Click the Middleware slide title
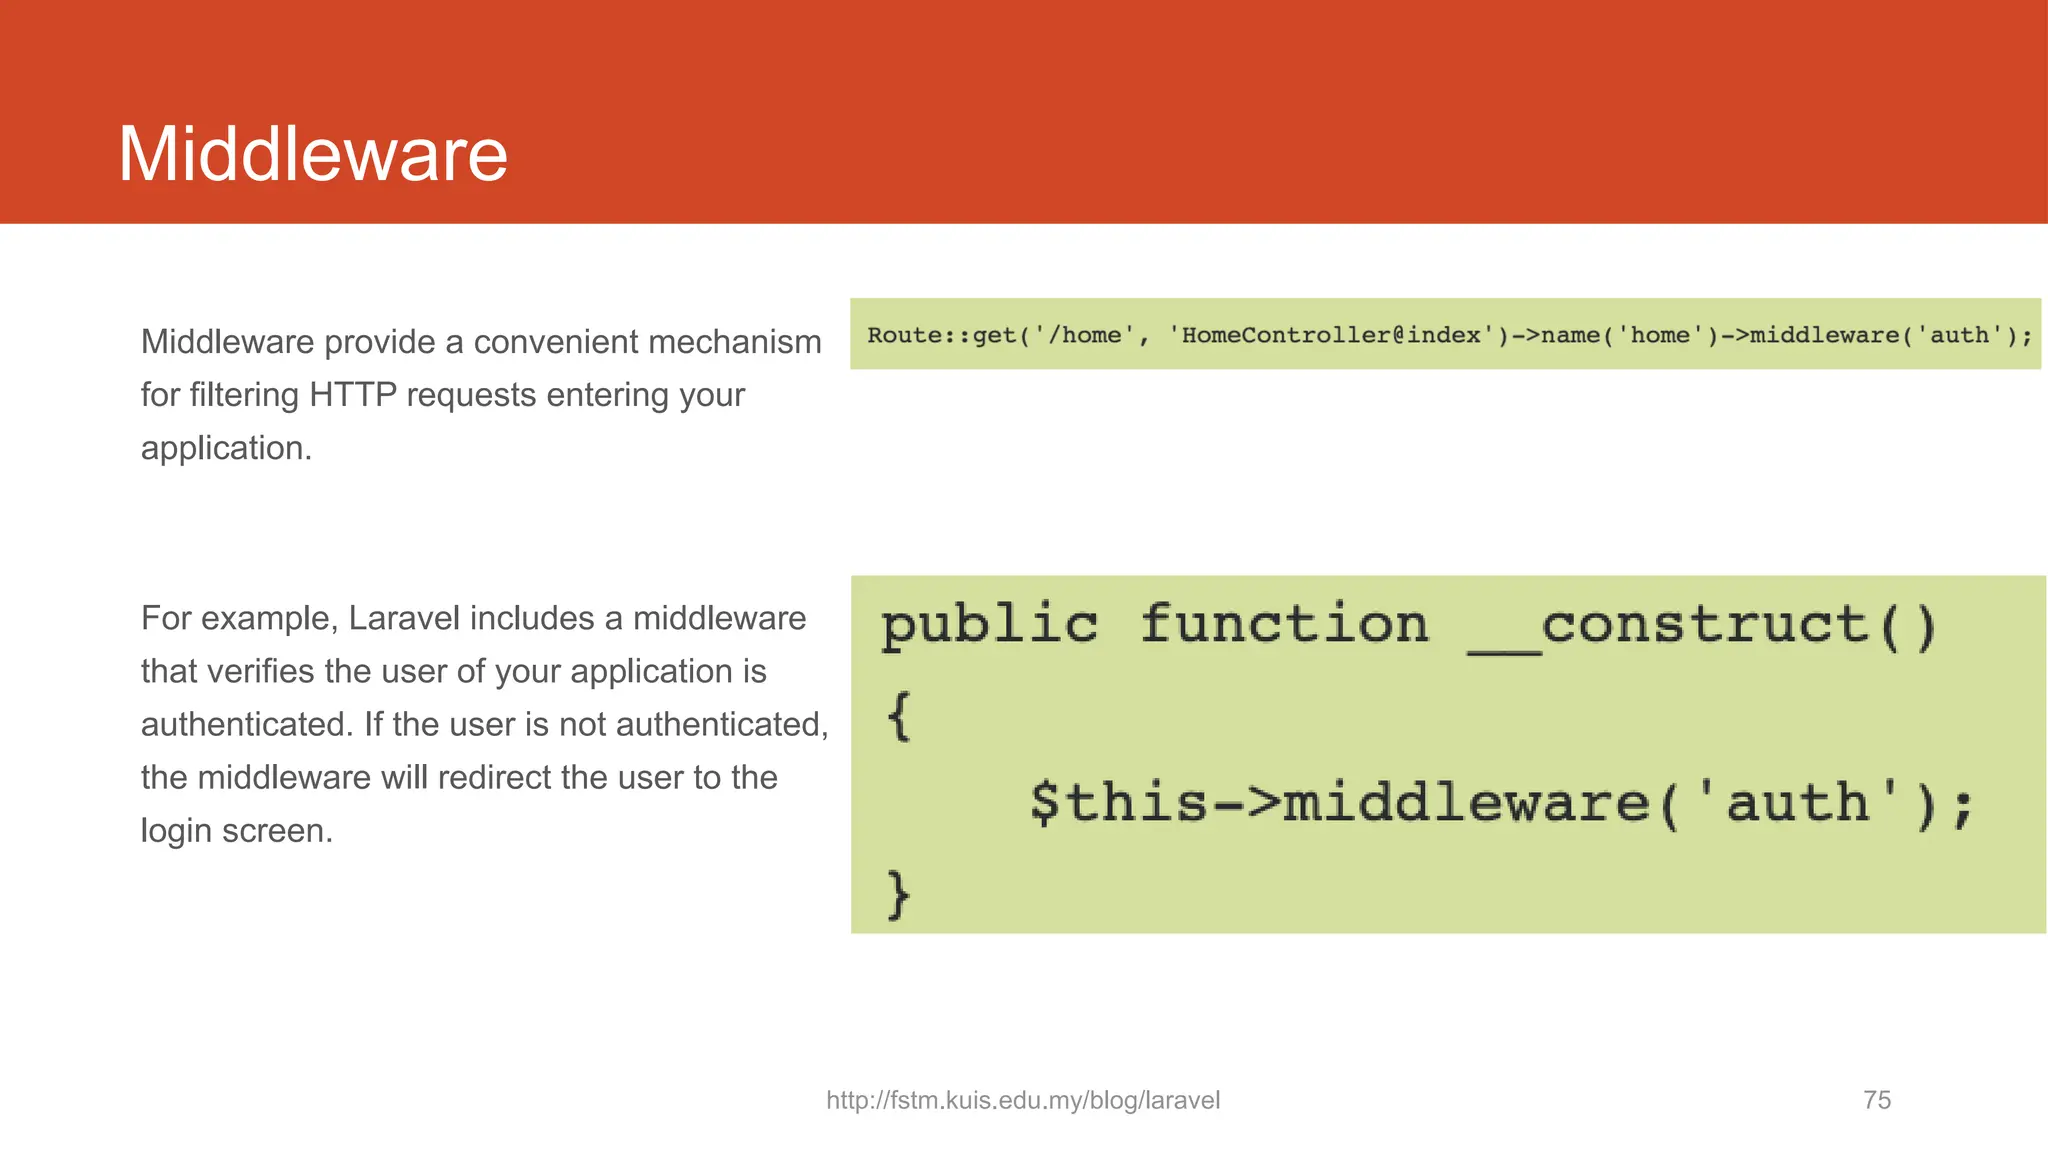Viewport: 2048px width, 1152px height. [x=313, y=154]
